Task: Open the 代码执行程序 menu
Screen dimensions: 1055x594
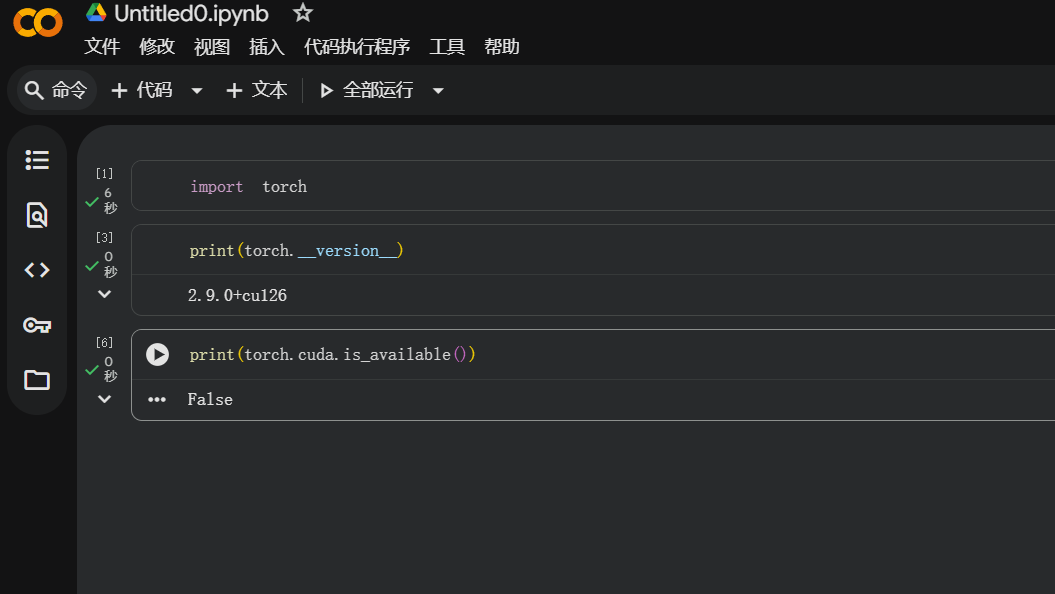Action: [x=357, y=46]
